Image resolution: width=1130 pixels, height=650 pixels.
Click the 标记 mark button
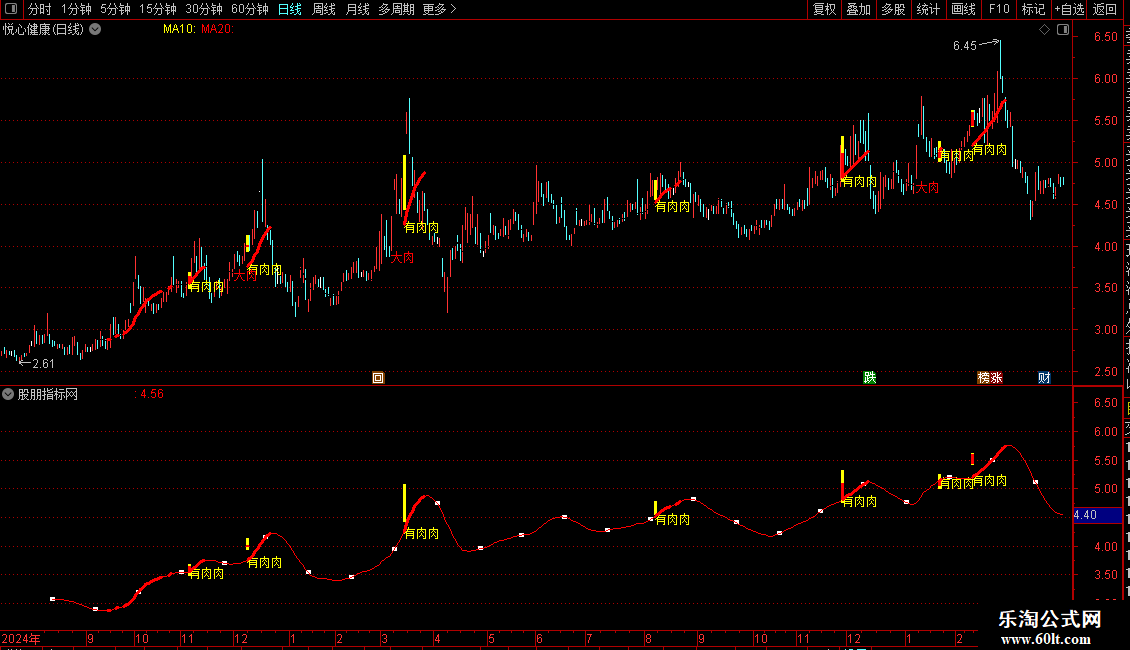1033,9
